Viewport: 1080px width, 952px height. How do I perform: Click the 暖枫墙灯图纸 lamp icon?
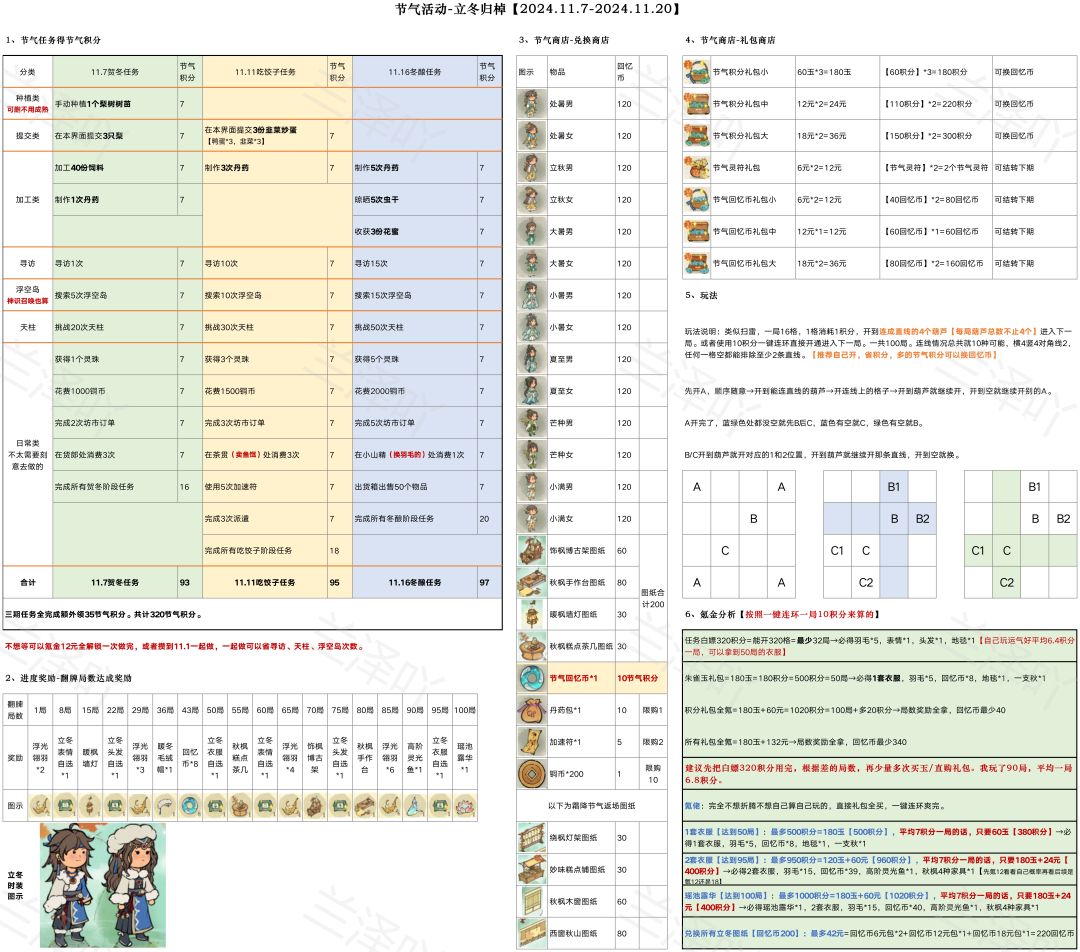(x=532, y=614)
